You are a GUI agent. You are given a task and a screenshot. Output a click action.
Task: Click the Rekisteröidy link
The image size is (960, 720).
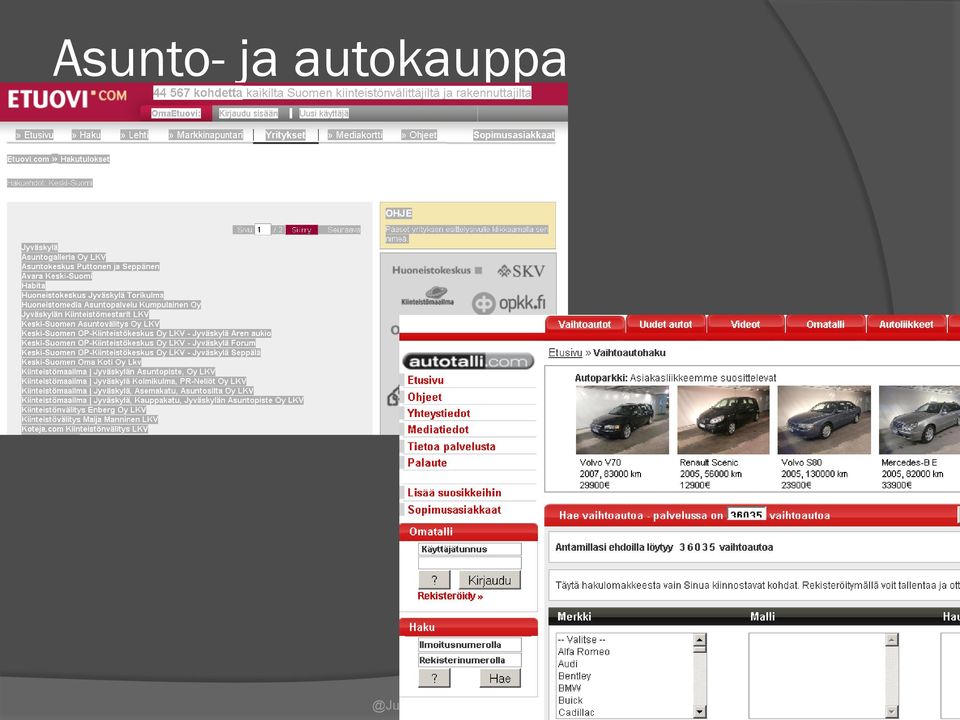point(450,596)
